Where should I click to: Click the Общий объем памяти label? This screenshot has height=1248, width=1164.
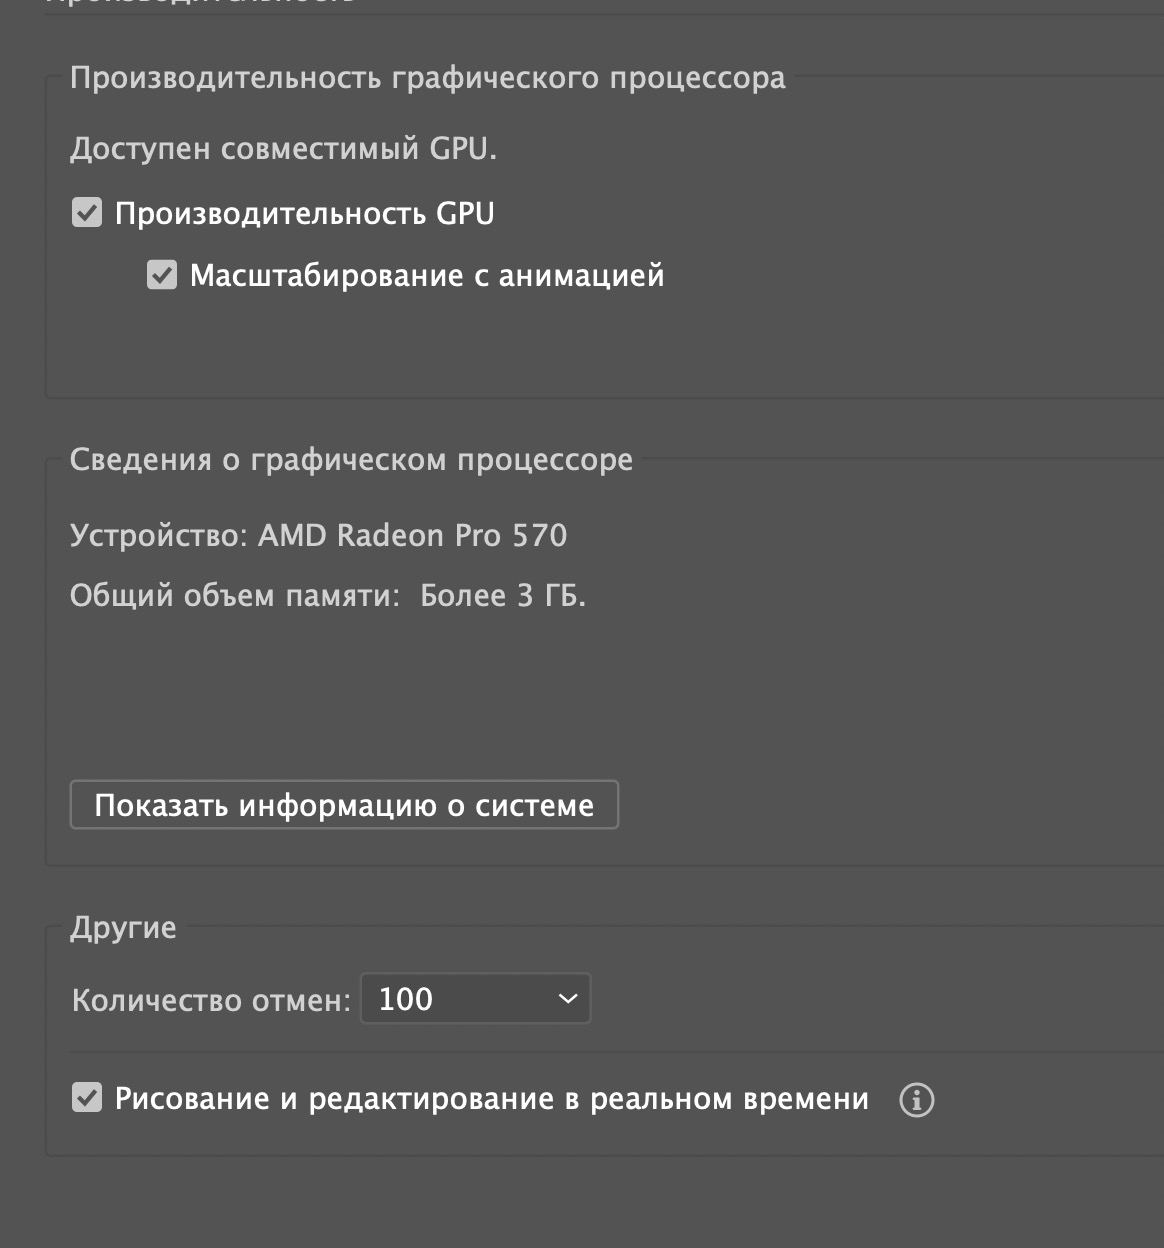pos(235,595)
